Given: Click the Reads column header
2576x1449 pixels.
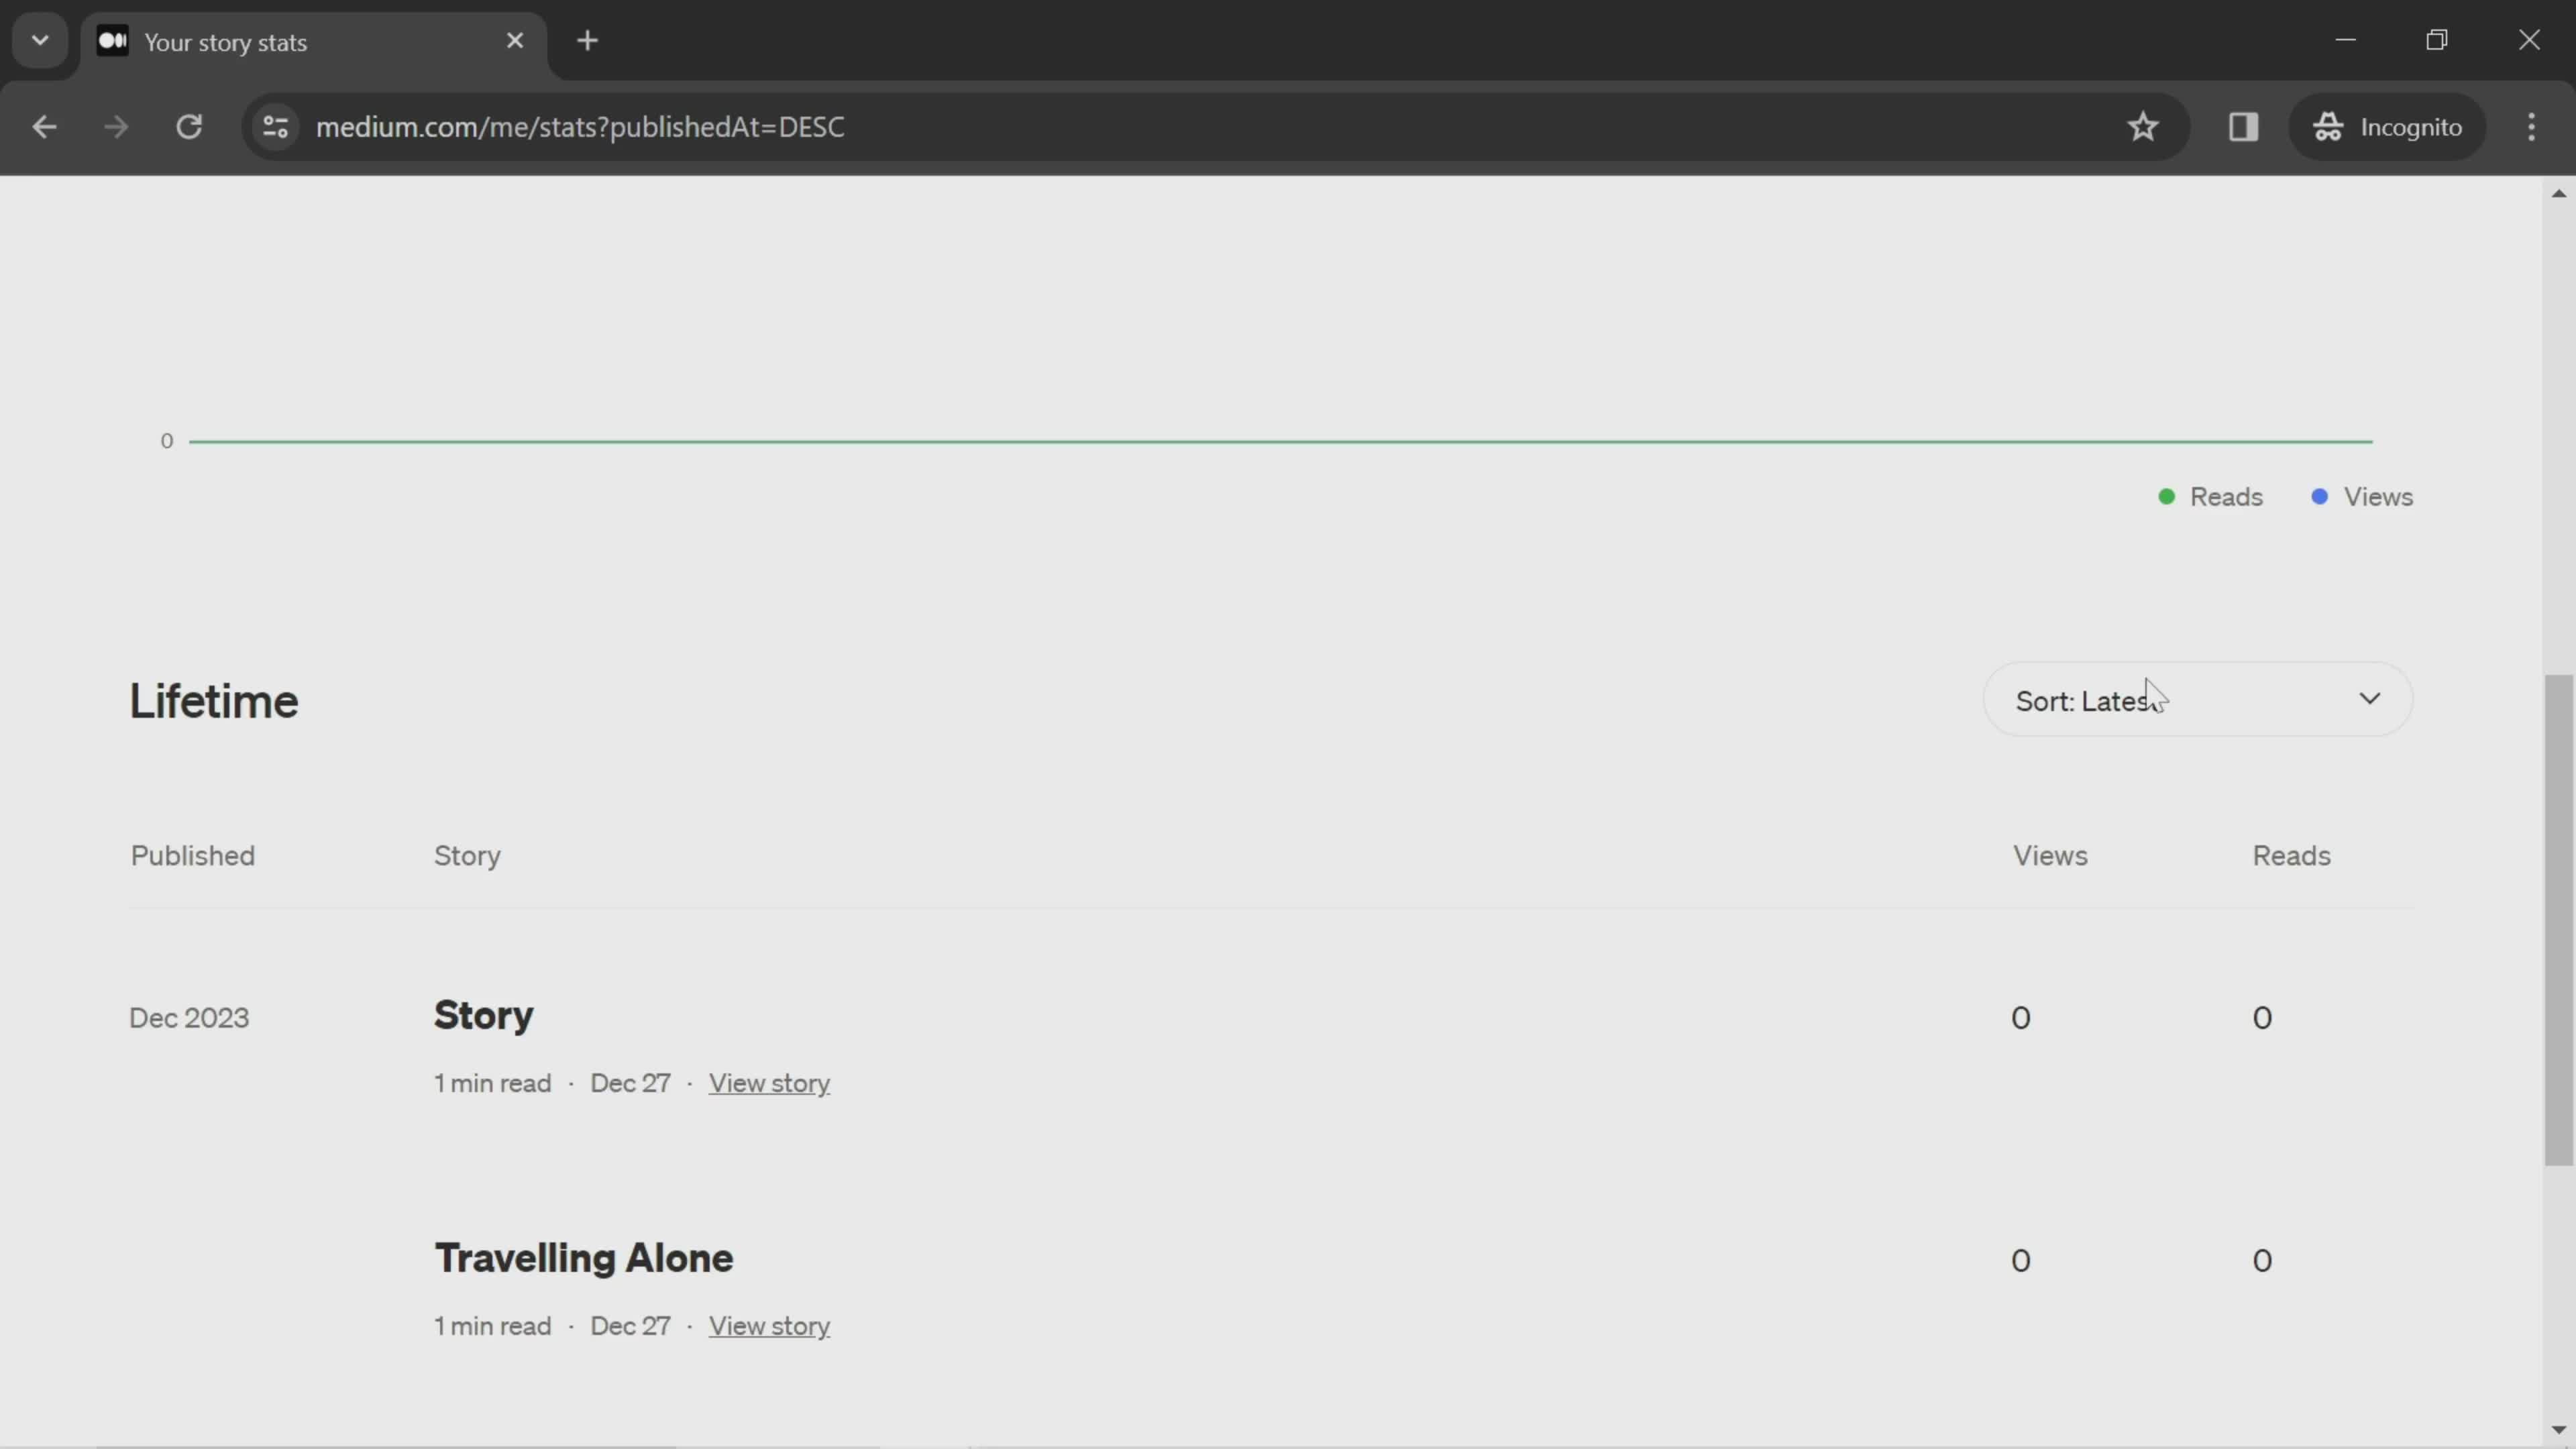Looking at the screenshot, I should pos(2291,856).
